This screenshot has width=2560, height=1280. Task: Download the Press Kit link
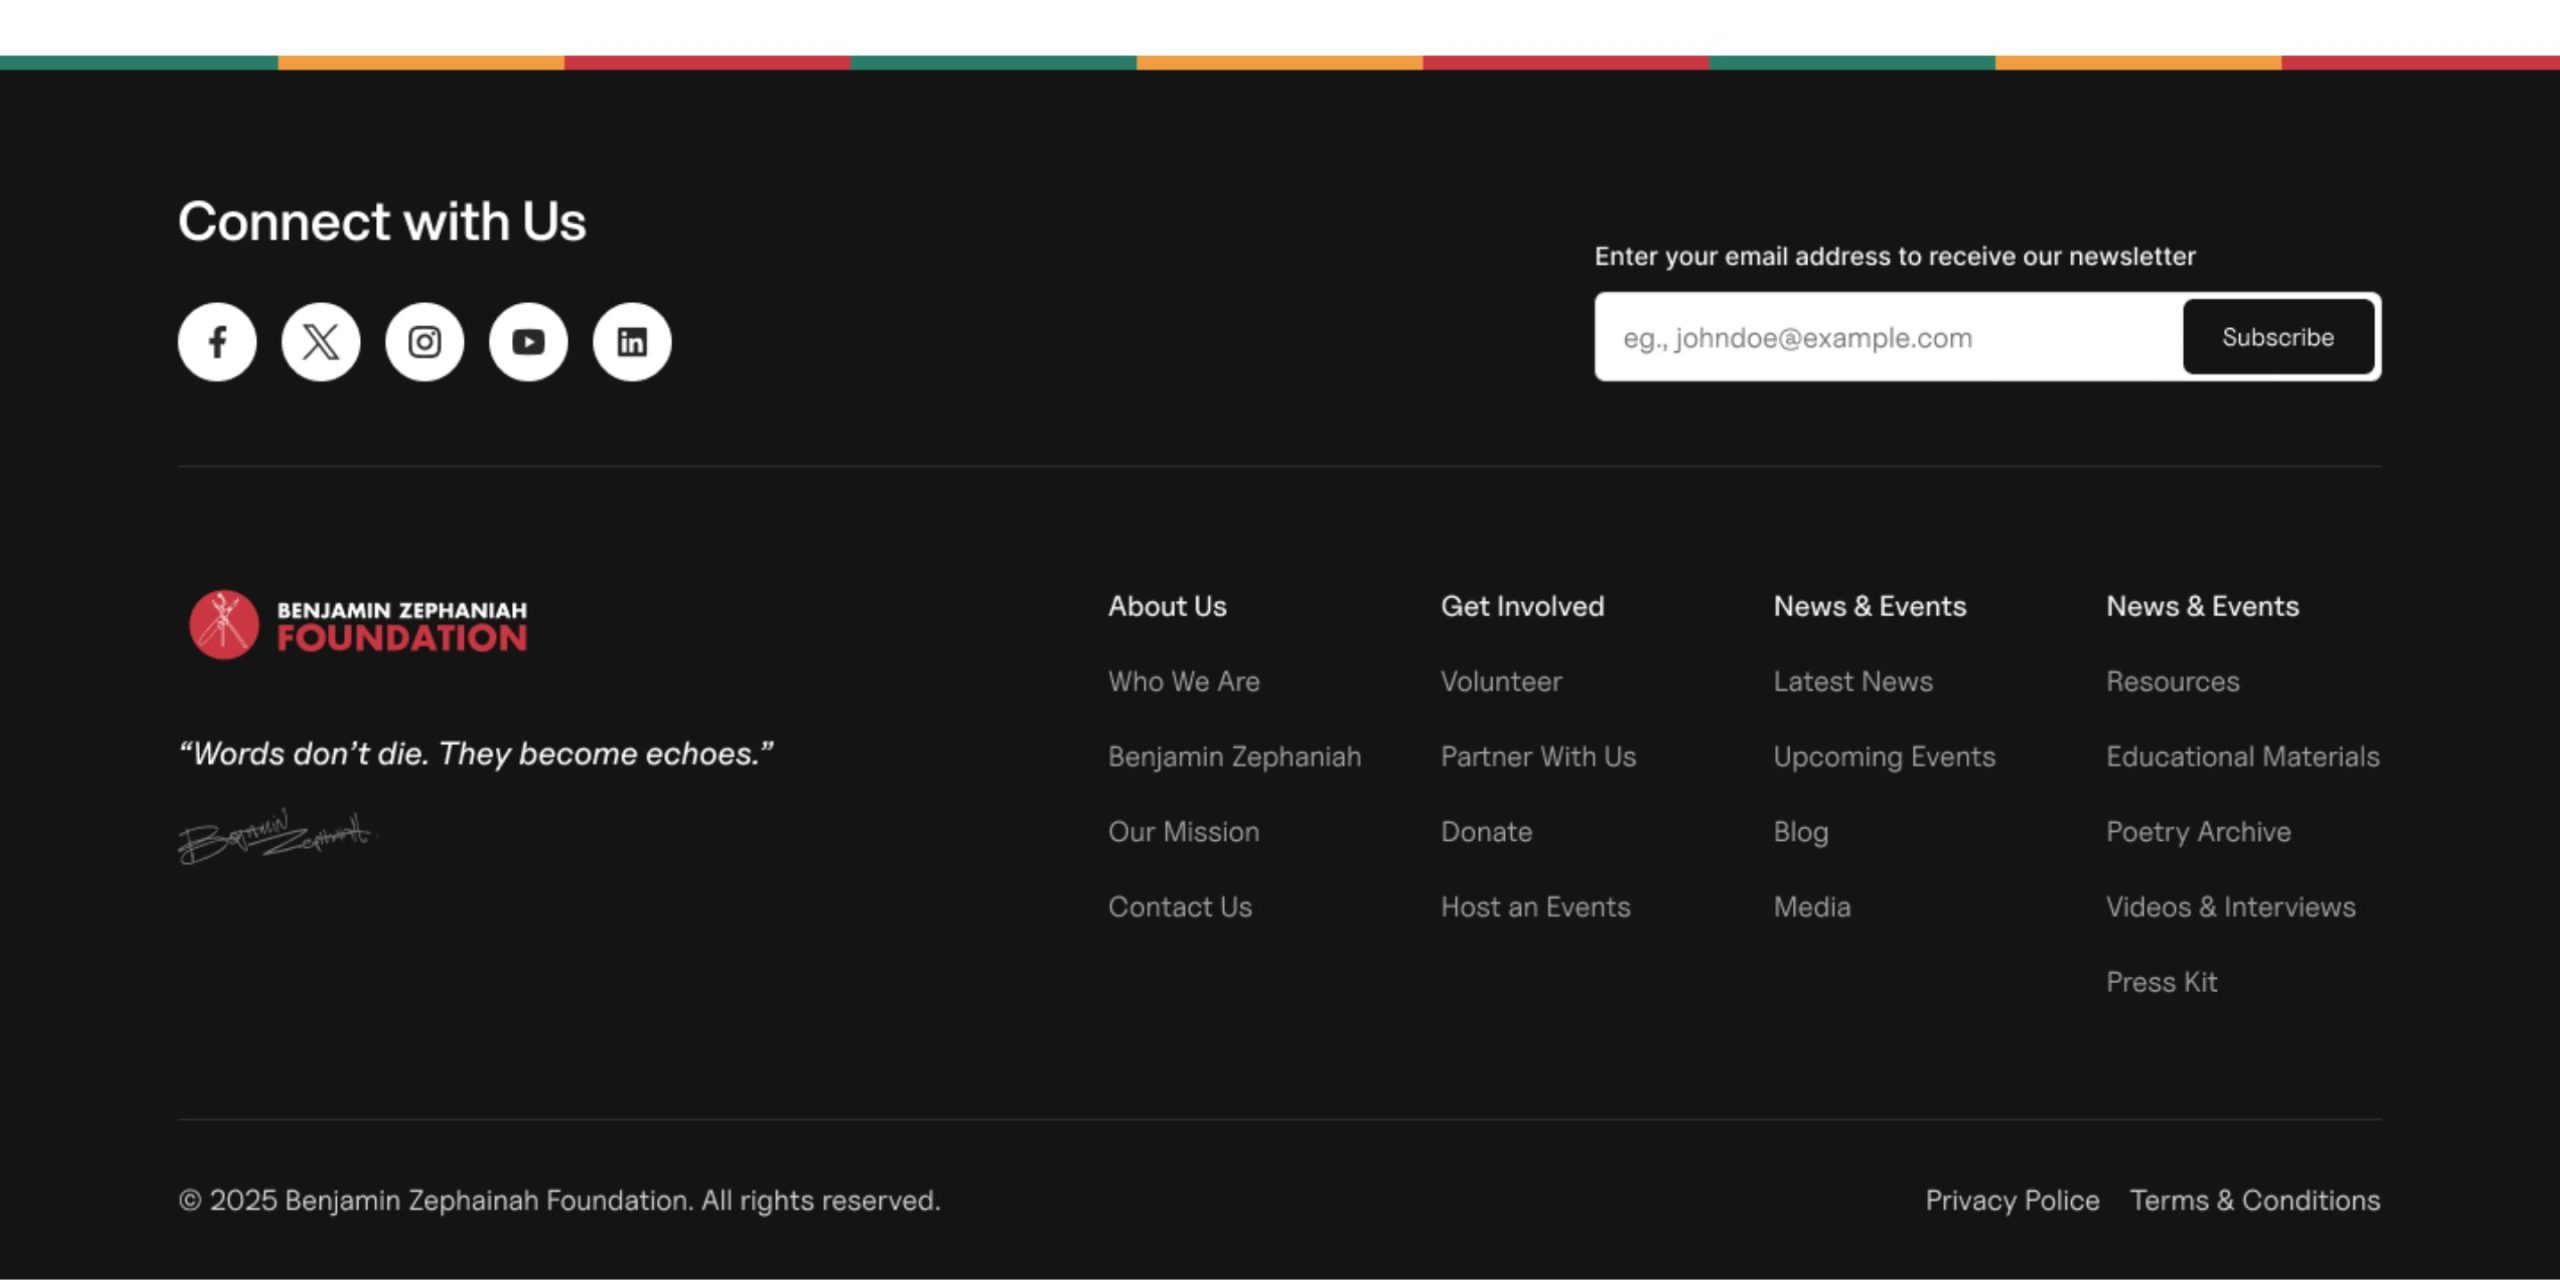(x=2162, y=982)
